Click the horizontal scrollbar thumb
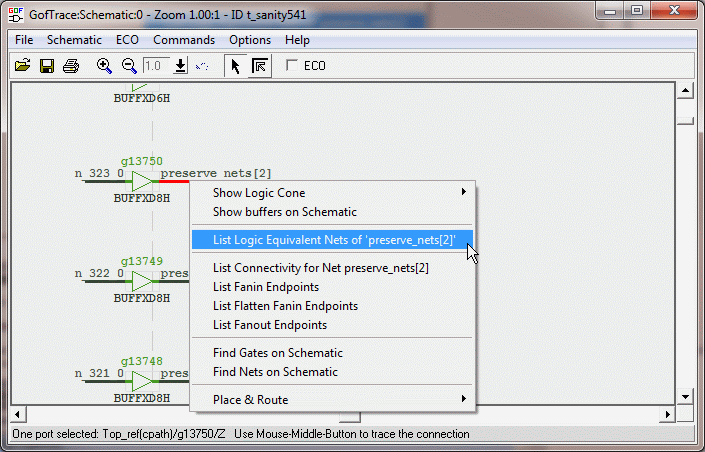The width and height of the screenshot is (705, 452). point(350,418)
